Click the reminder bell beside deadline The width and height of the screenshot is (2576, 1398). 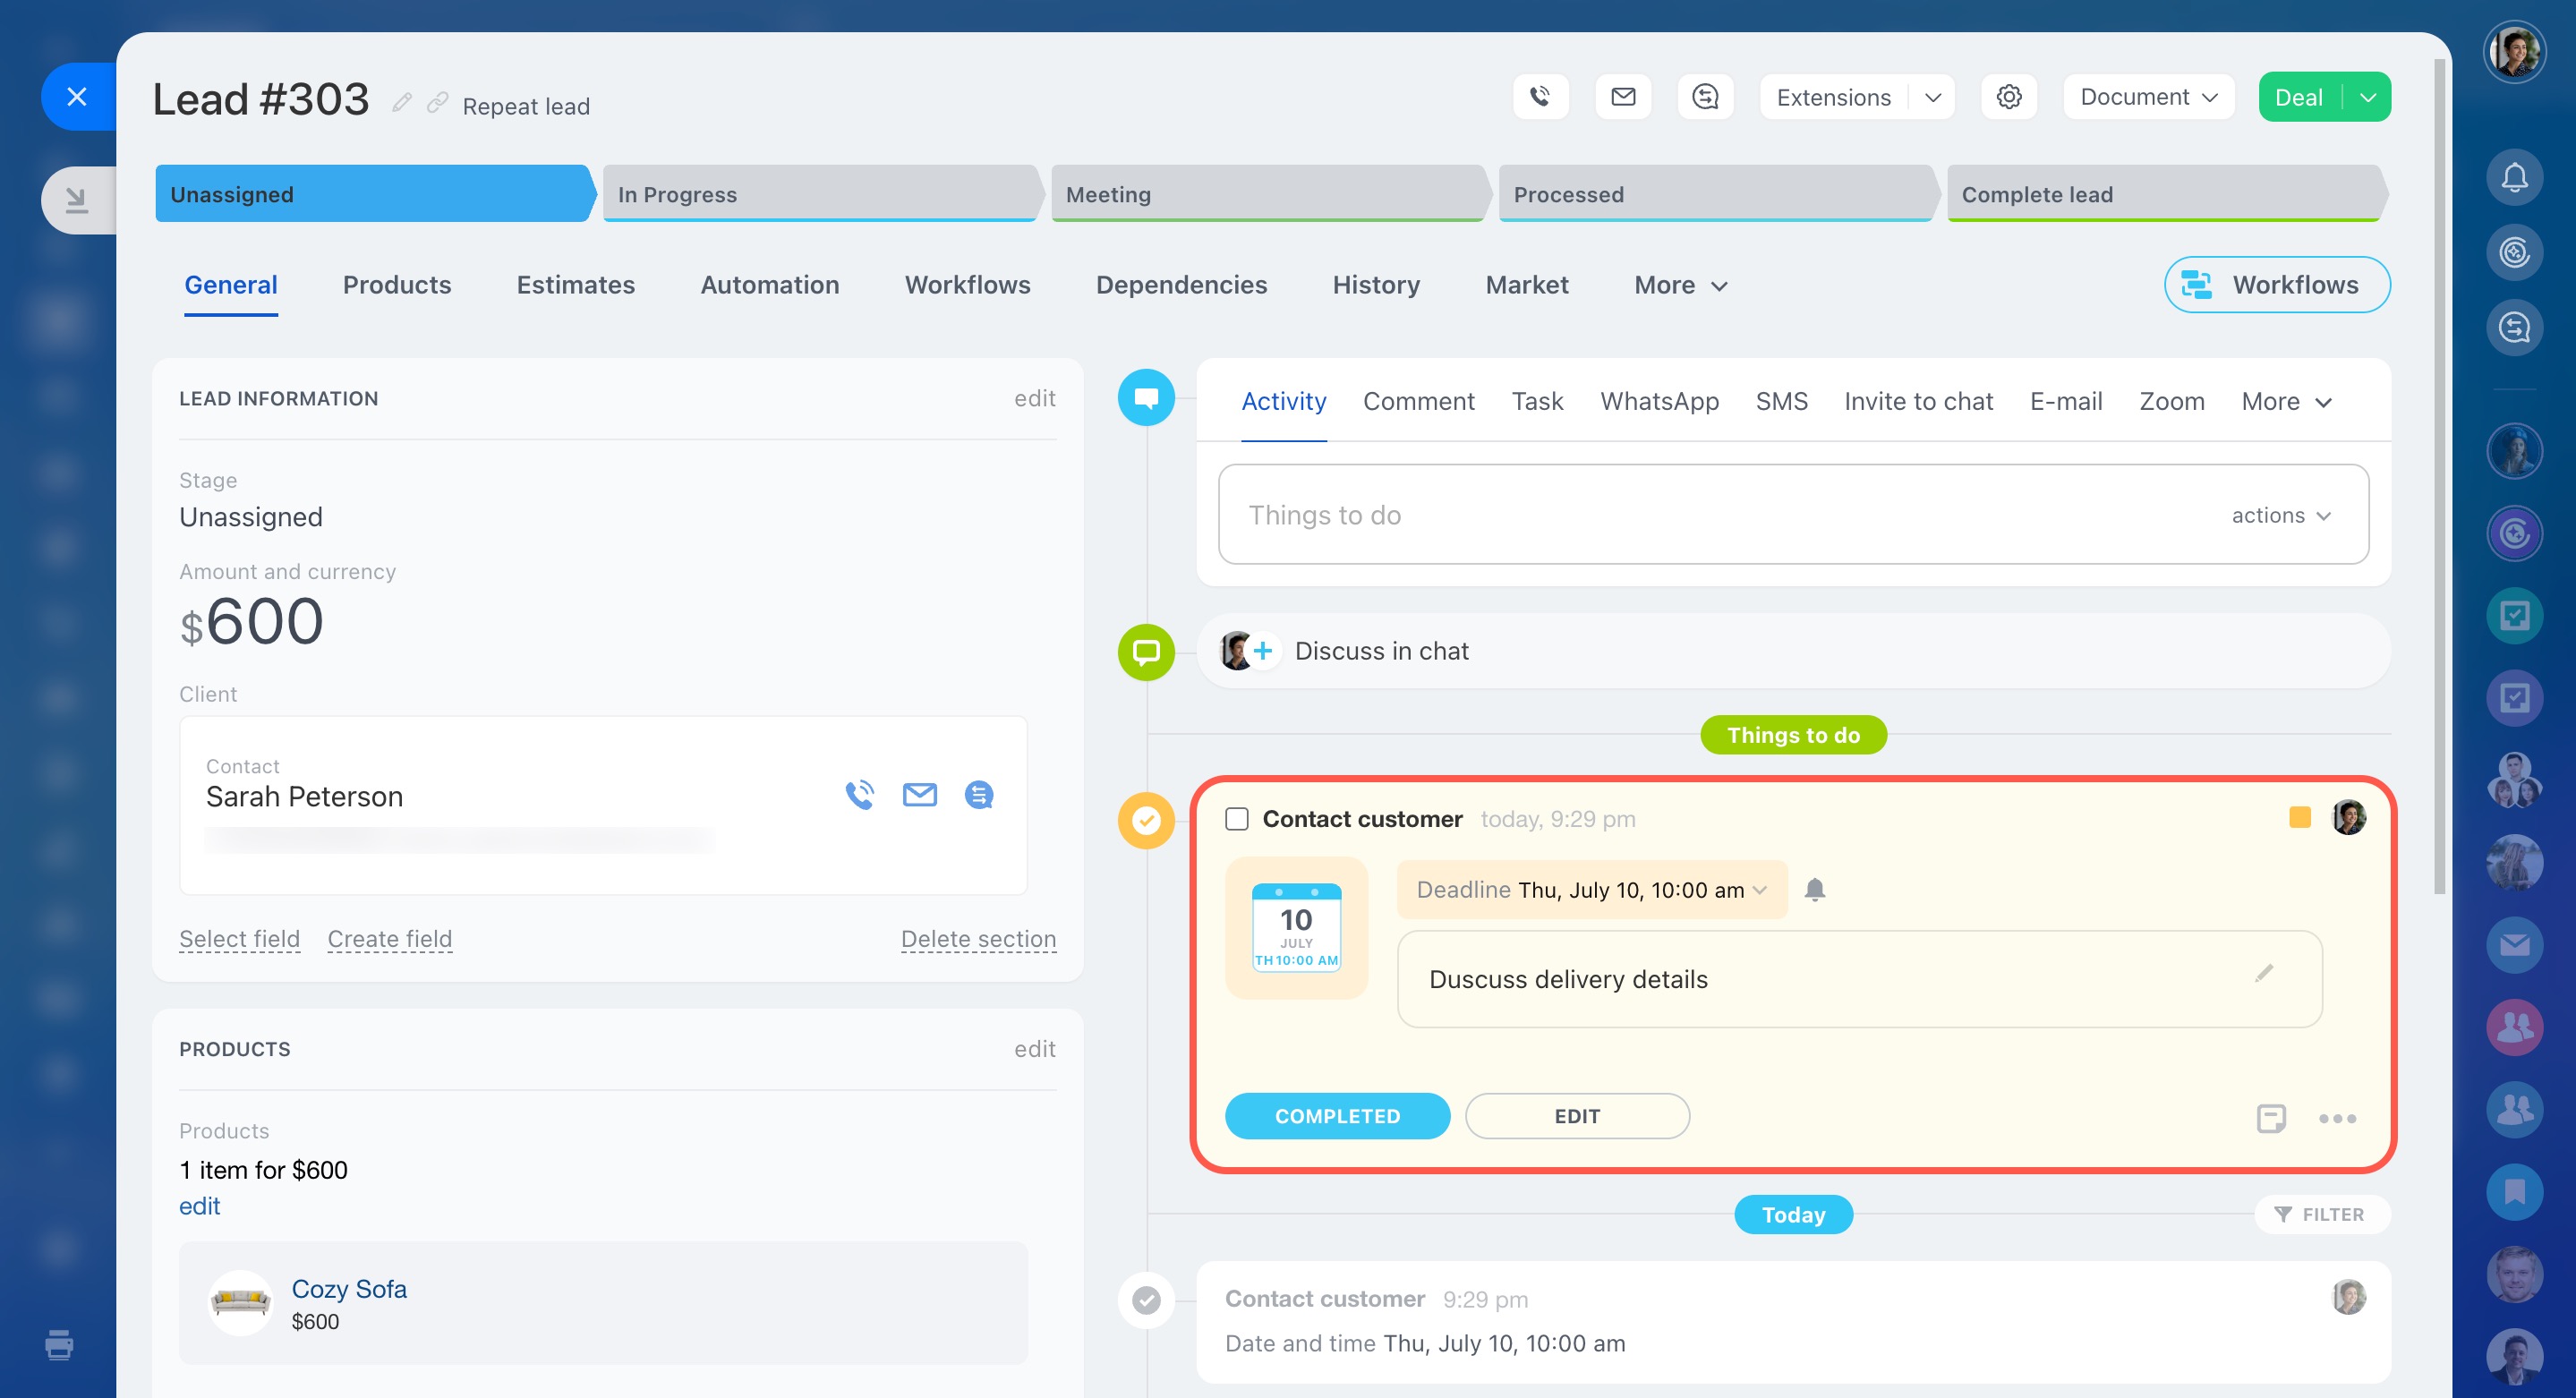pos(1814,889)
